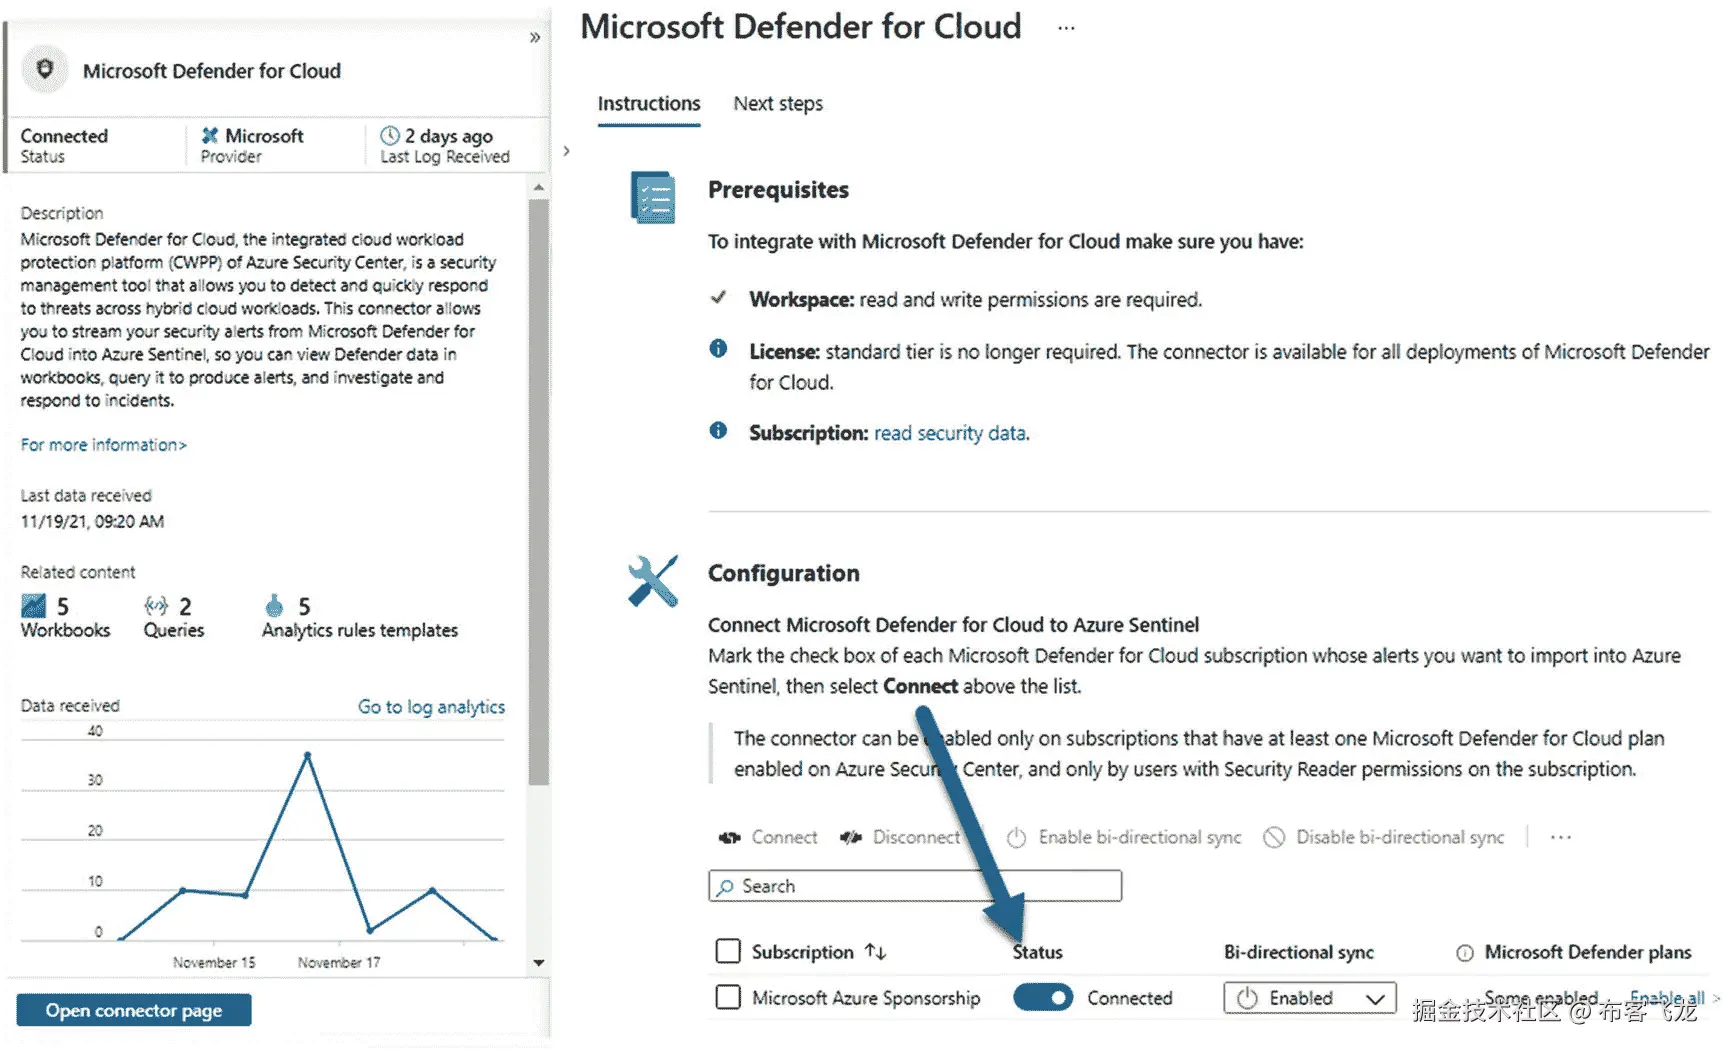Screen dimensions: 1725x1052
Task: Click the search magnifier icon
Action: point(726,887)
